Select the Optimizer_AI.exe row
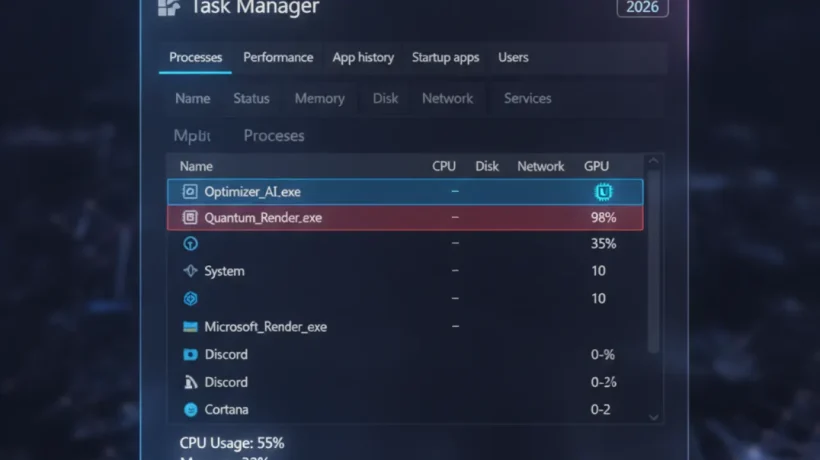The height and width of the screenshot is (460, 820). click(405, 192)
